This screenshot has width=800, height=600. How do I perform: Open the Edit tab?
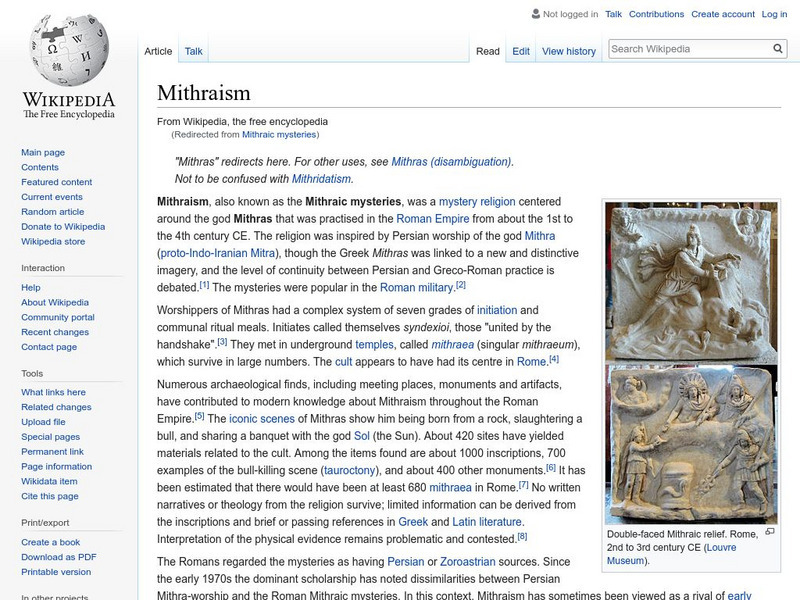coord(521,51)
